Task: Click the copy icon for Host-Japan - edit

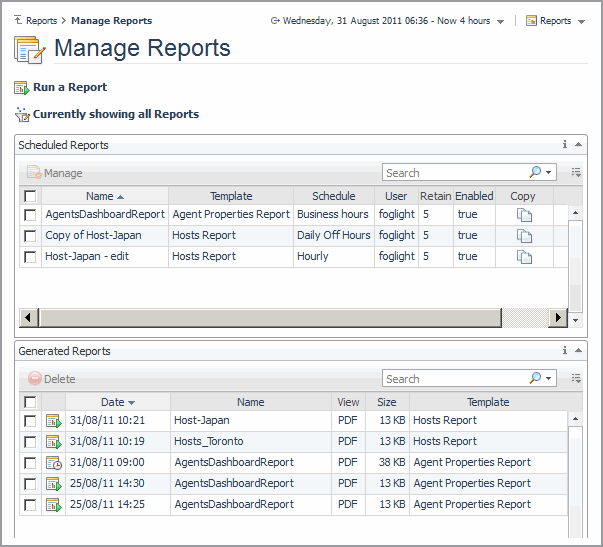Action: 524,257
